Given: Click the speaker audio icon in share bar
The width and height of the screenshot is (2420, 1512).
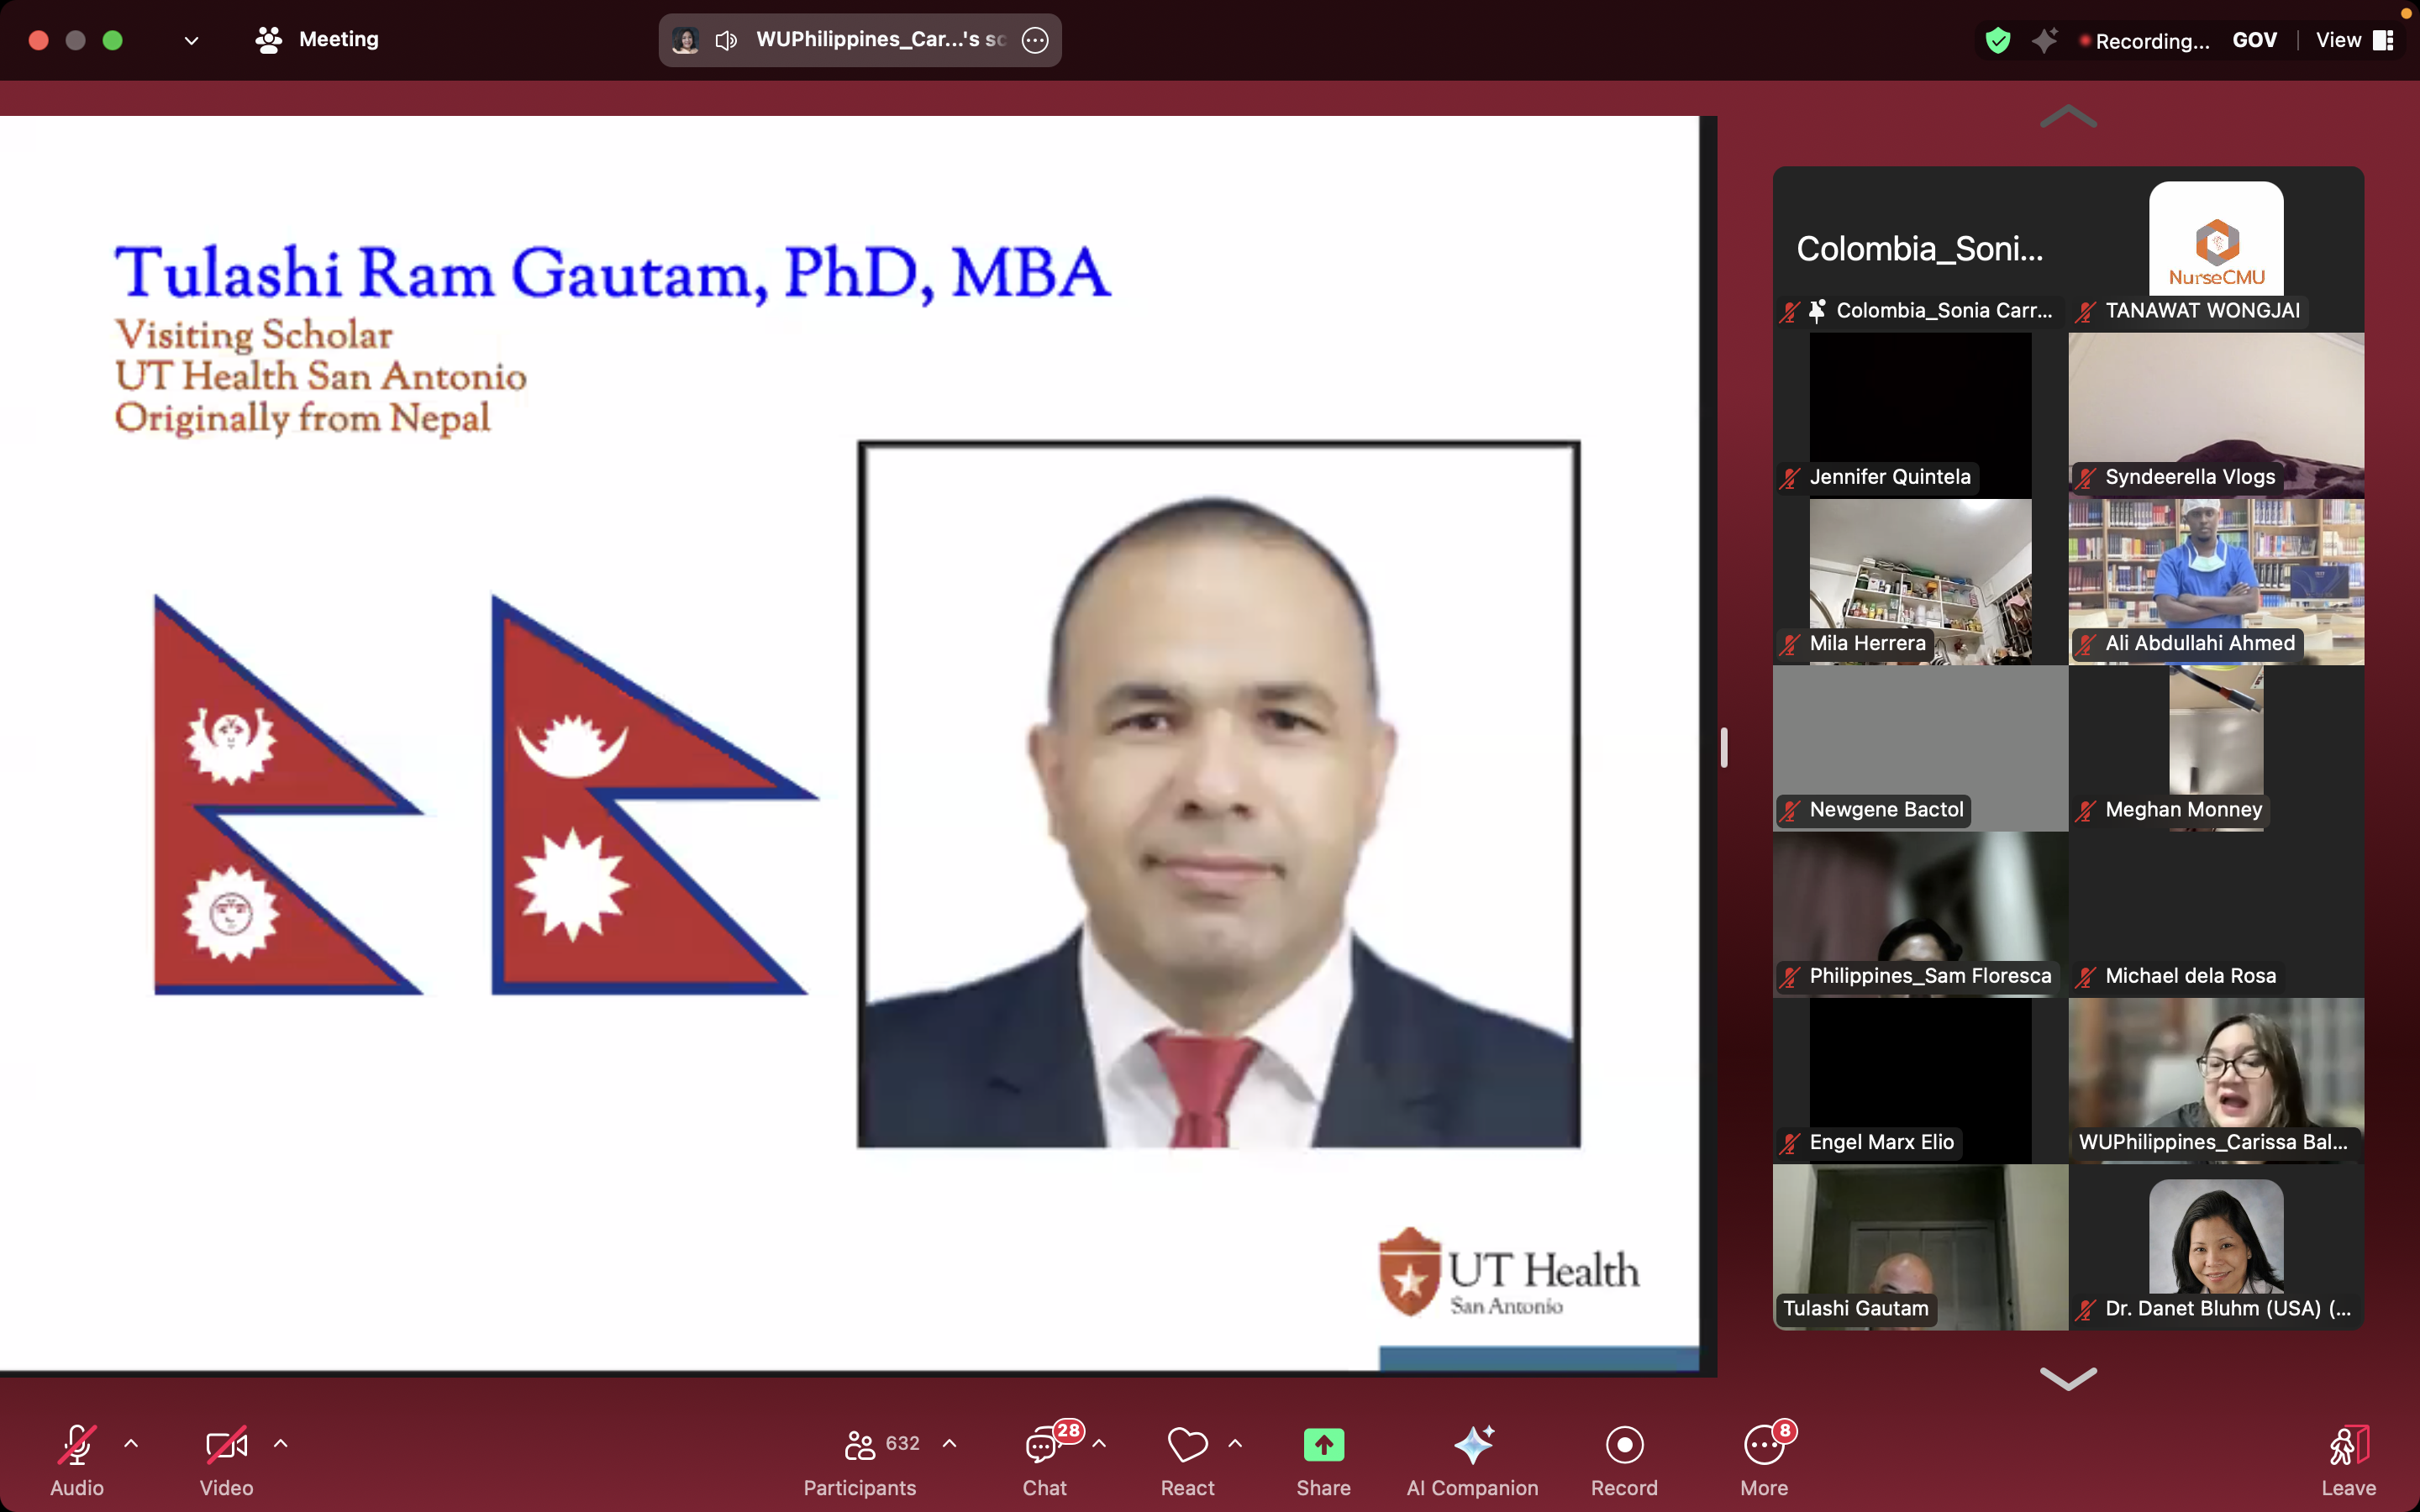Looking at the screenshot, I should tap(726, 40).
